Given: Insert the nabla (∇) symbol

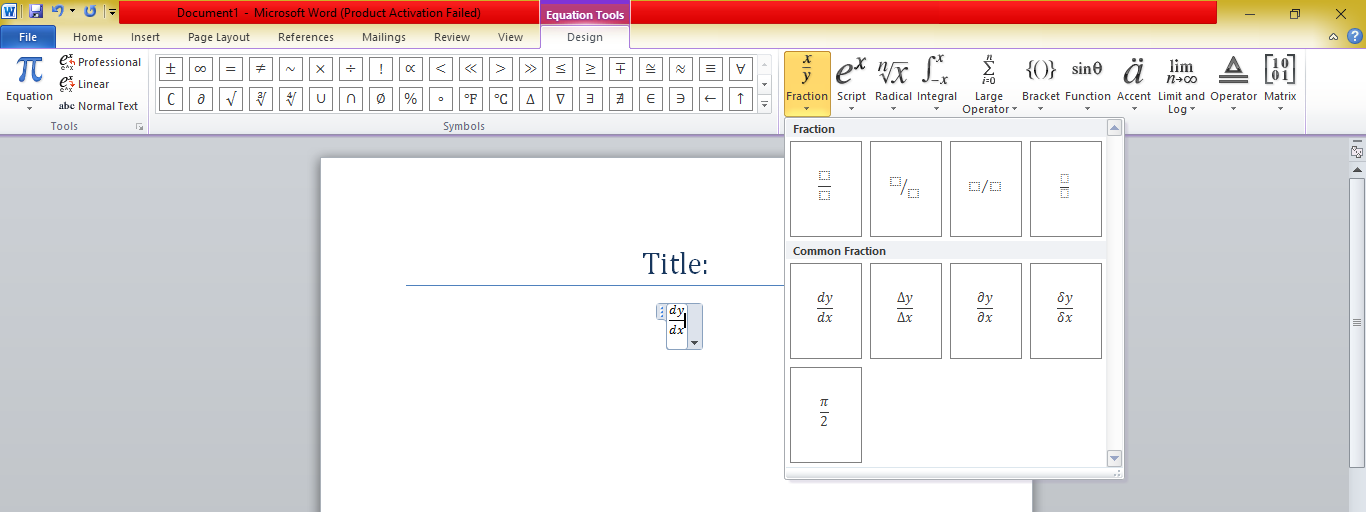Looking at the screenshot, I should point(561,99).
